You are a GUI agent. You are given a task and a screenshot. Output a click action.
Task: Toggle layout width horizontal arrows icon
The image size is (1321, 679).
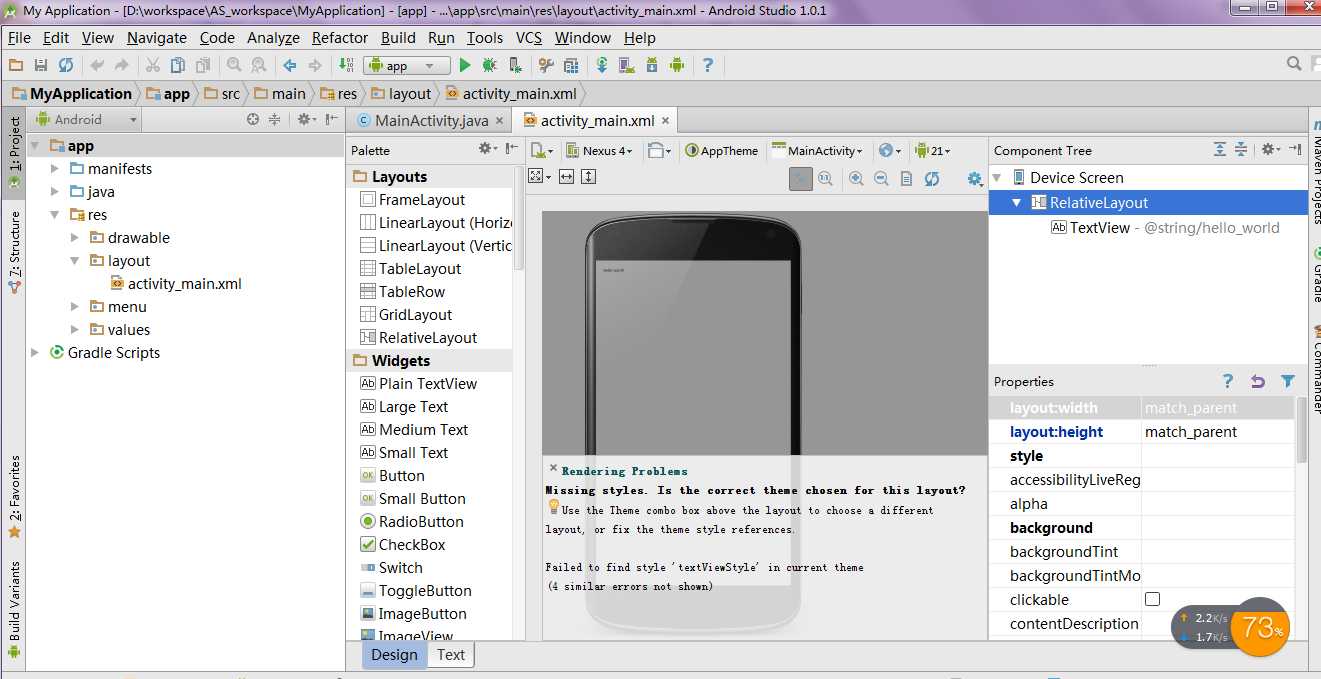(566, 176)
